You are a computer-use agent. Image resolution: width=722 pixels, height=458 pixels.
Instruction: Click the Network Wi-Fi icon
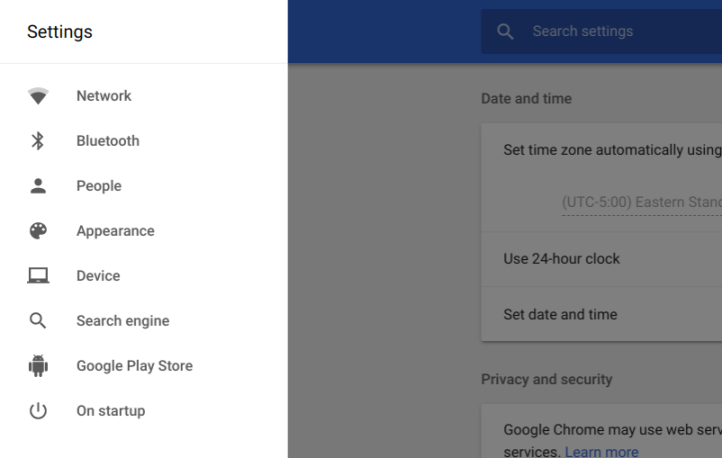pyautogui.click(x=38, y=96)
